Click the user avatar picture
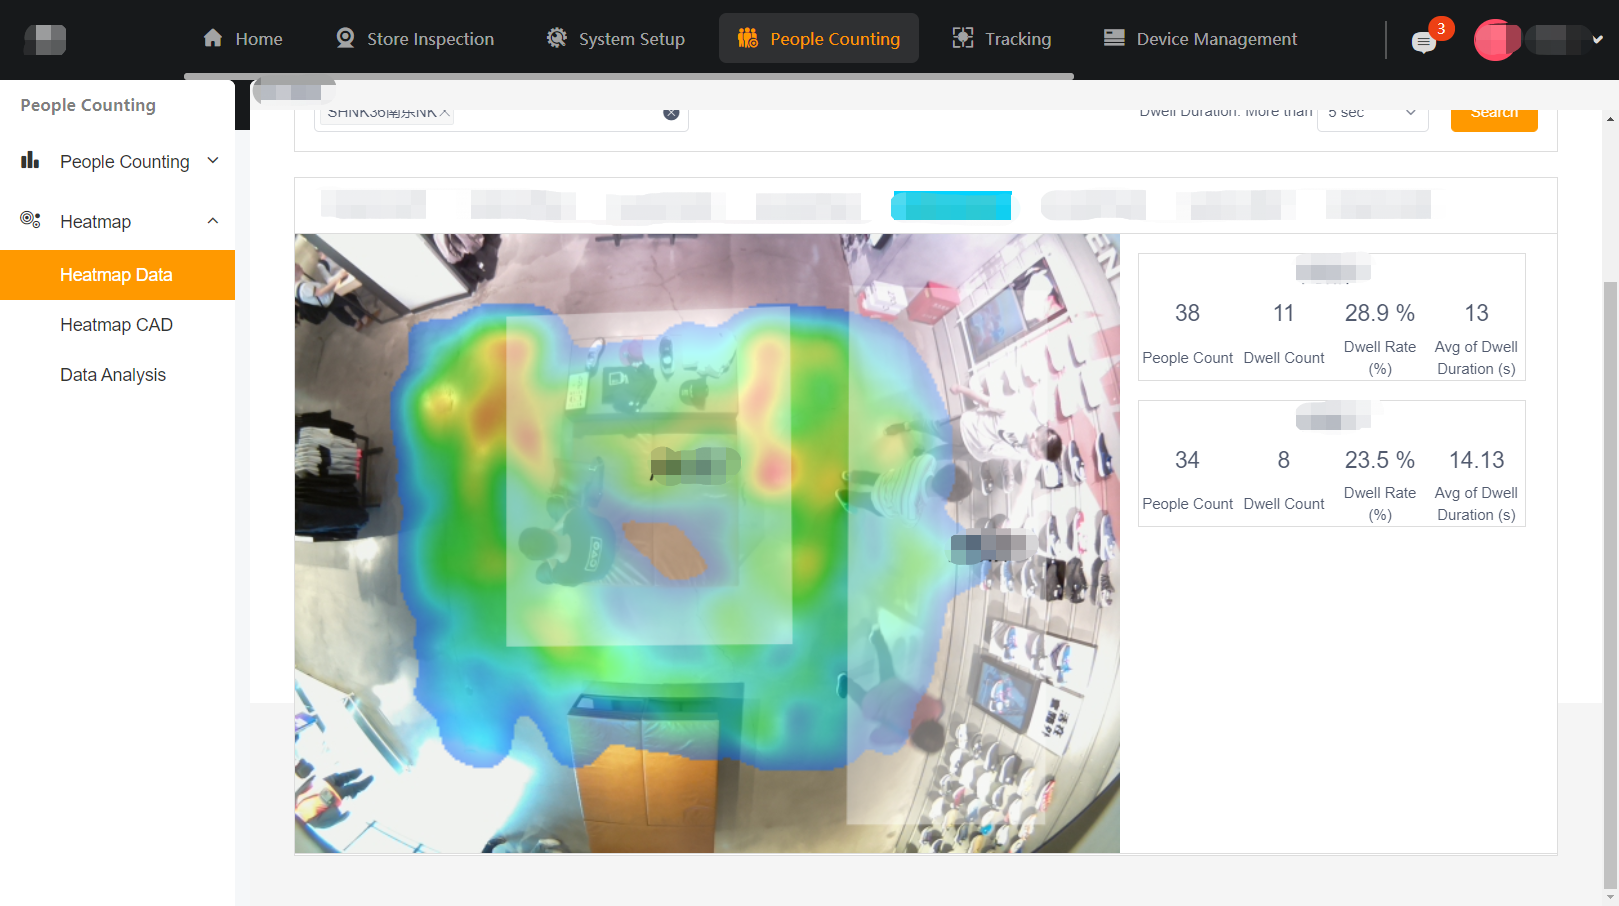The width and height of the screenshot is (1619, 906). click(x=1495, y=40)
